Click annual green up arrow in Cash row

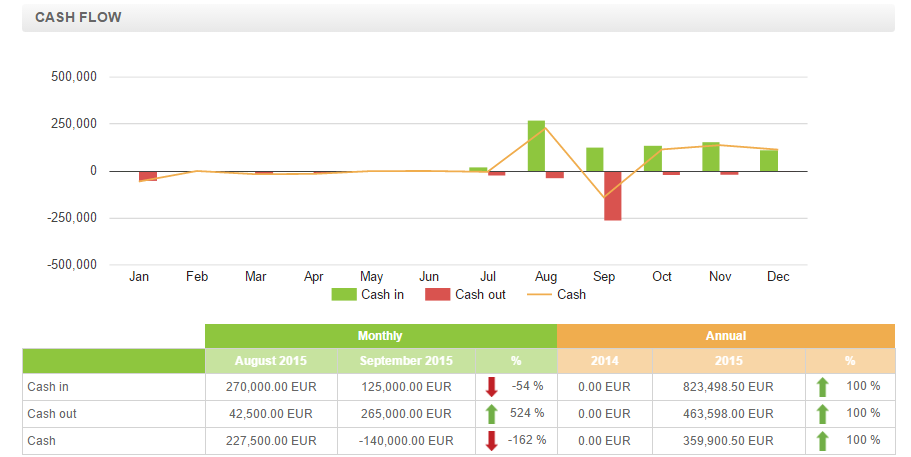pos(822,440)
